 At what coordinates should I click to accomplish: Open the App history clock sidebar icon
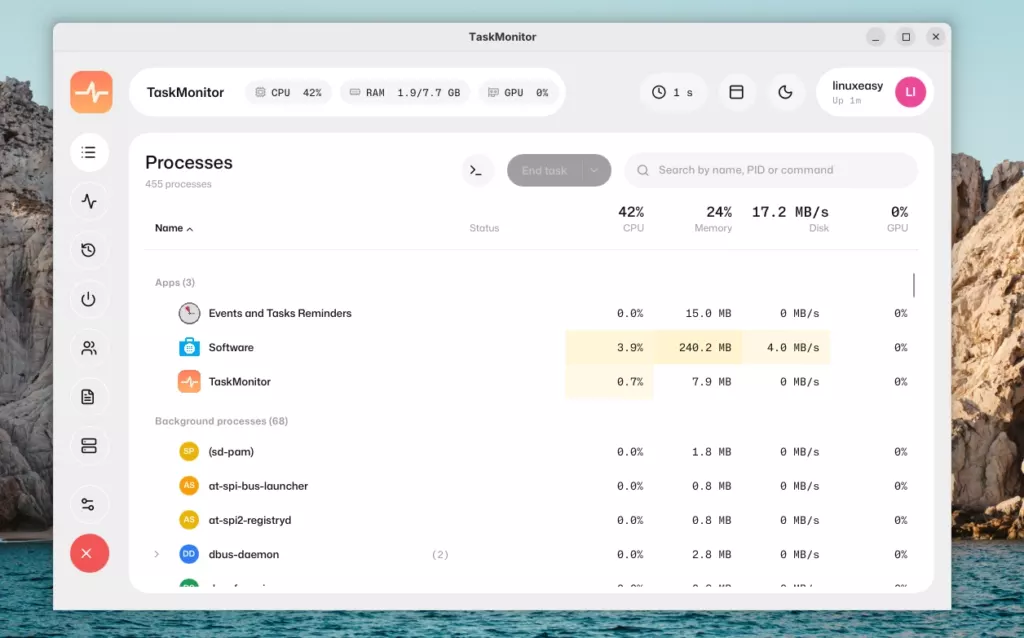pyautogui.click(x=89, y=250)
